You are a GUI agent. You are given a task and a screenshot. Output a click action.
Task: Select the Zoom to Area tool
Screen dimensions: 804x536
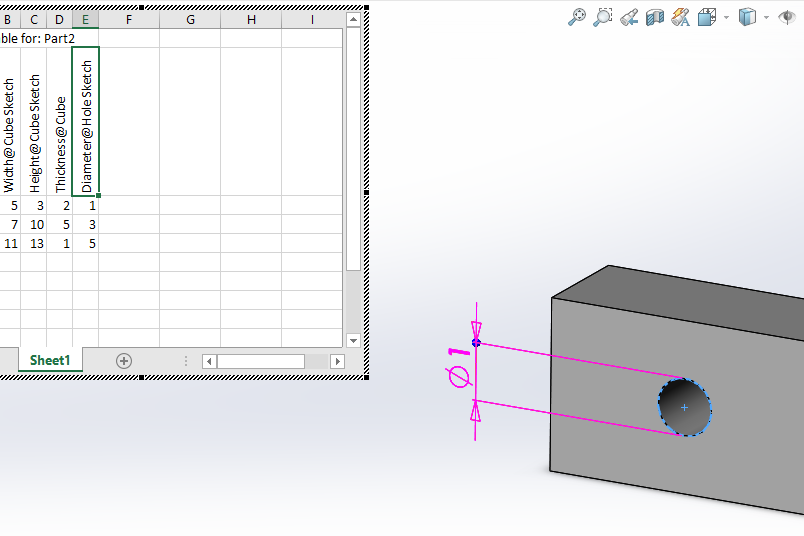[603, 17]
